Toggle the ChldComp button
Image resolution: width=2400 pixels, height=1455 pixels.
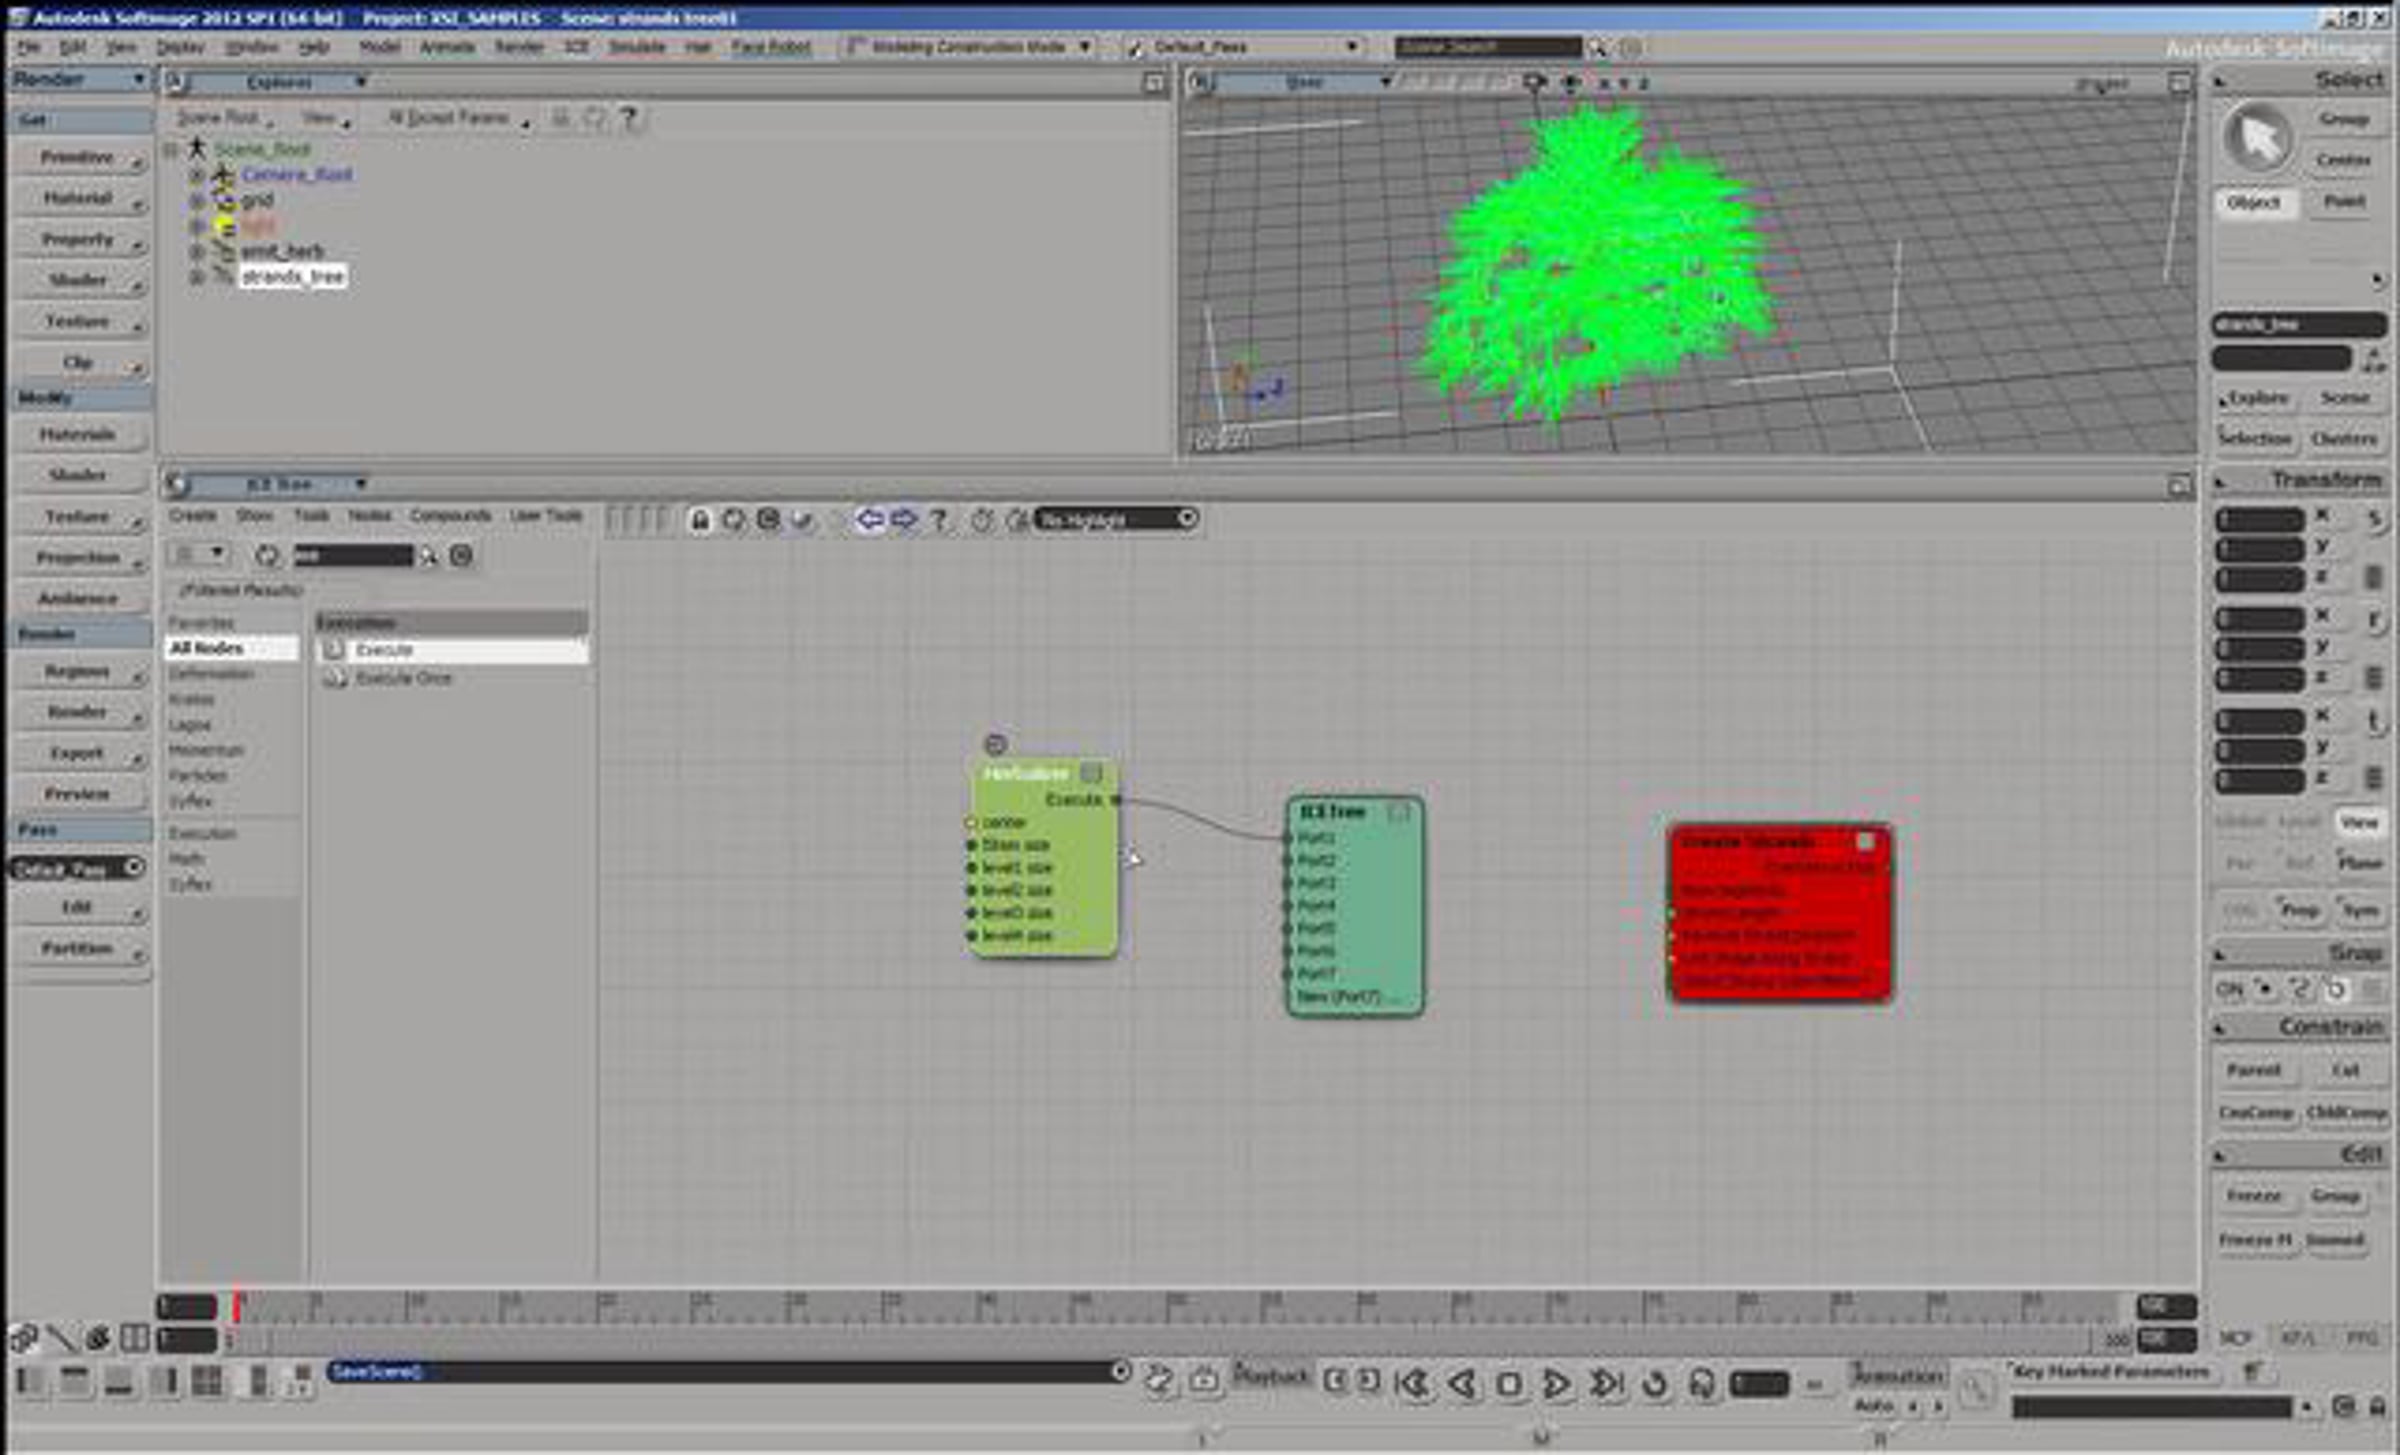point(2346,1113)
